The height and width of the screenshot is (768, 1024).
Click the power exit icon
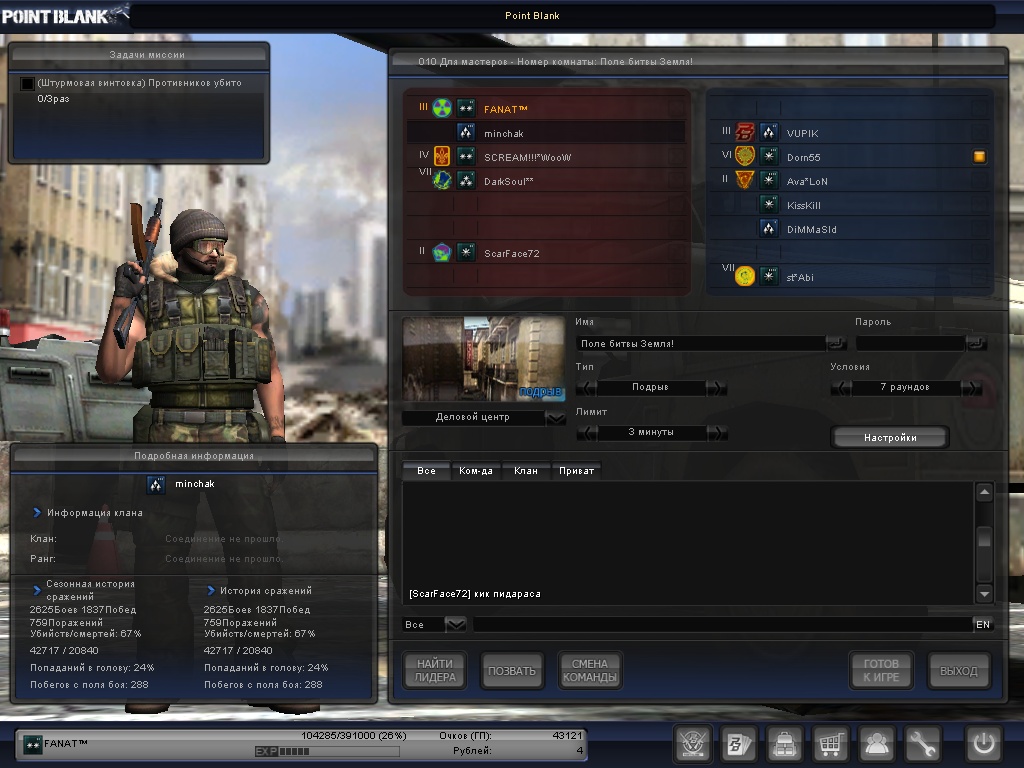click(x=984, y=743)
